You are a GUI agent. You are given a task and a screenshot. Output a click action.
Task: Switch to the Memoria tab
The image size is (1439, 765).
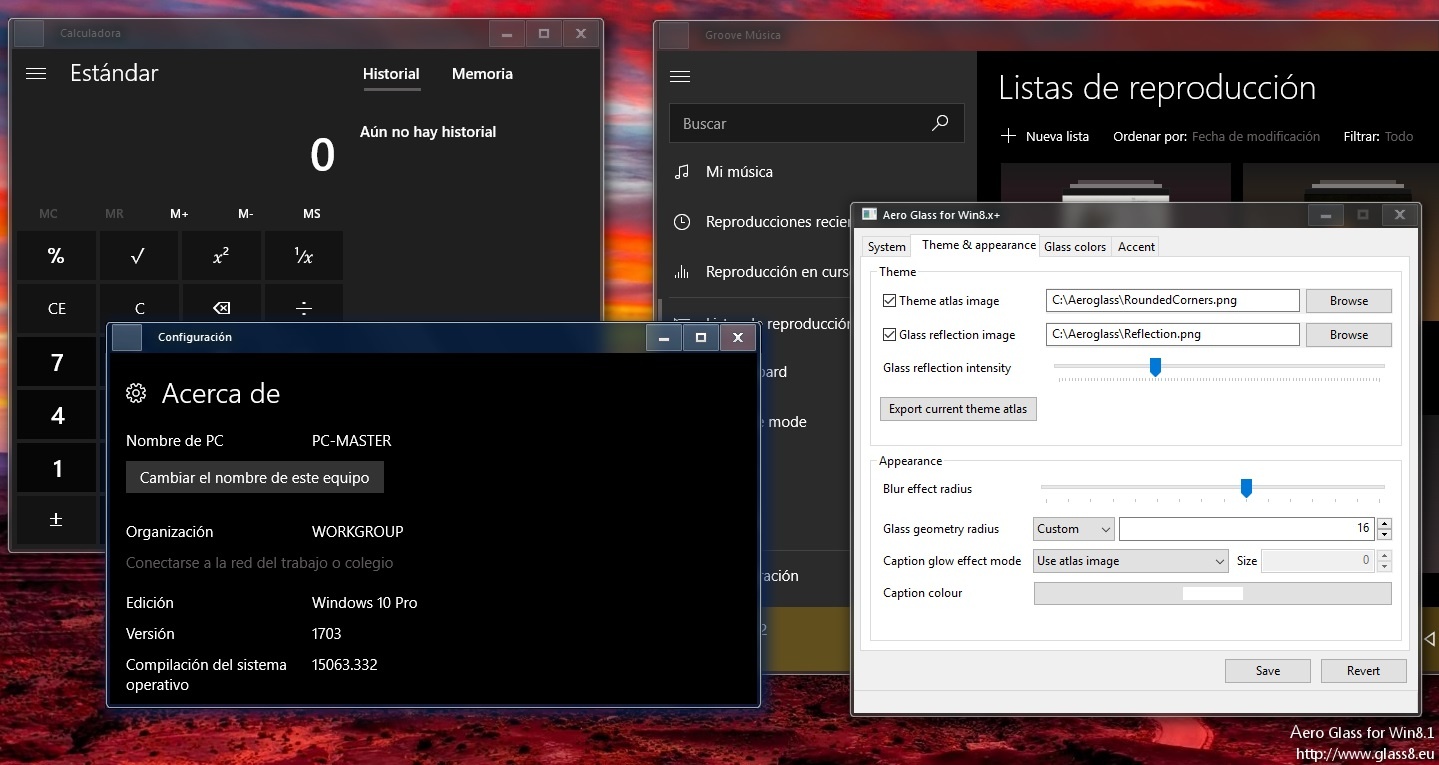tap(482, 74)
